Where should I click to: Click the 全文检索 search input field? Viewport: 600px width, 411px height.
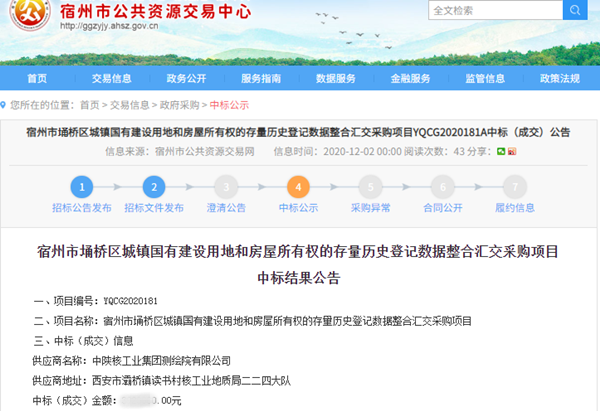pos(492,11)
